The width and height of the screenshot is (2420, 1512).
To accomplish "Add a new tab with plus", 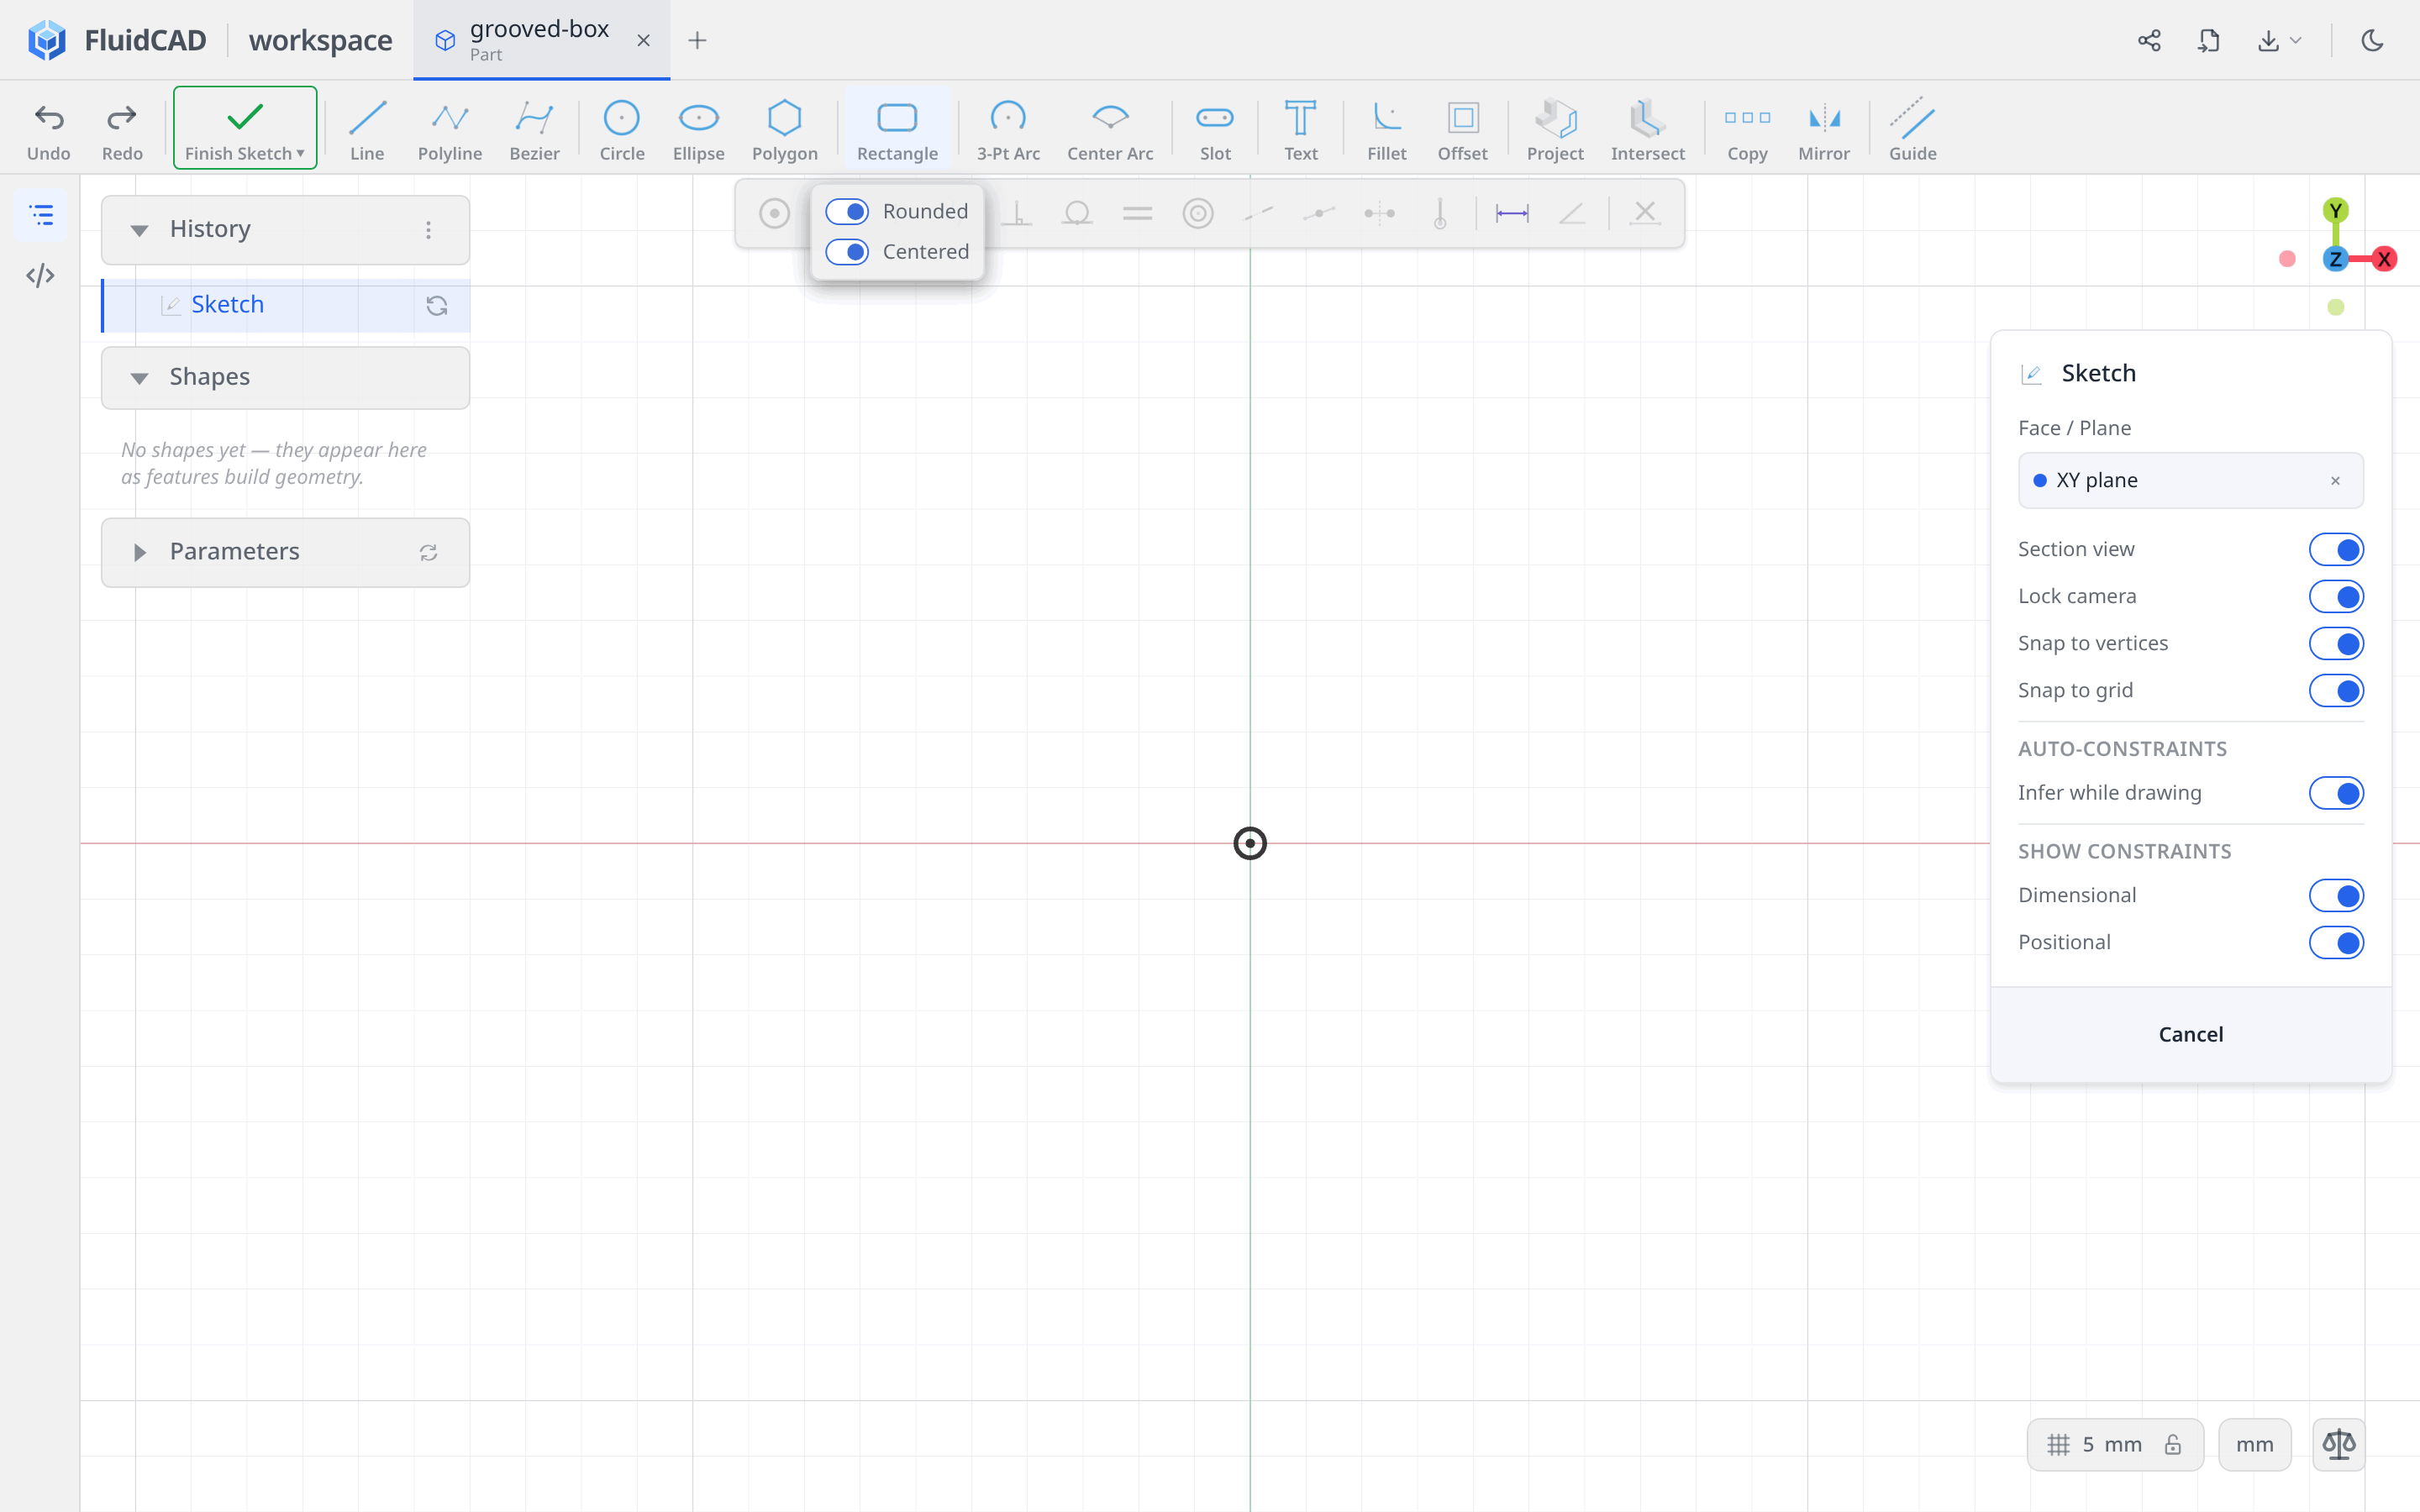I will click(x=697, y=40).
